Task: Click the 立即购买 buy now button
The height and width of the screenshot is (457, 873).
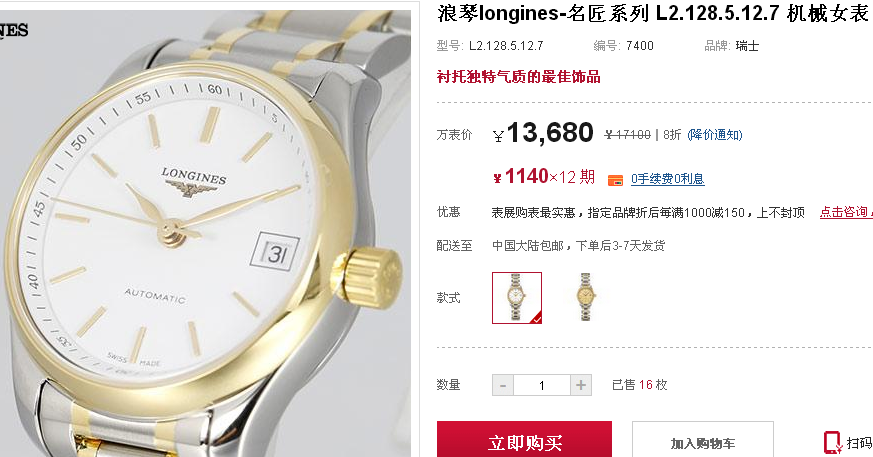Action: [524, 440]
